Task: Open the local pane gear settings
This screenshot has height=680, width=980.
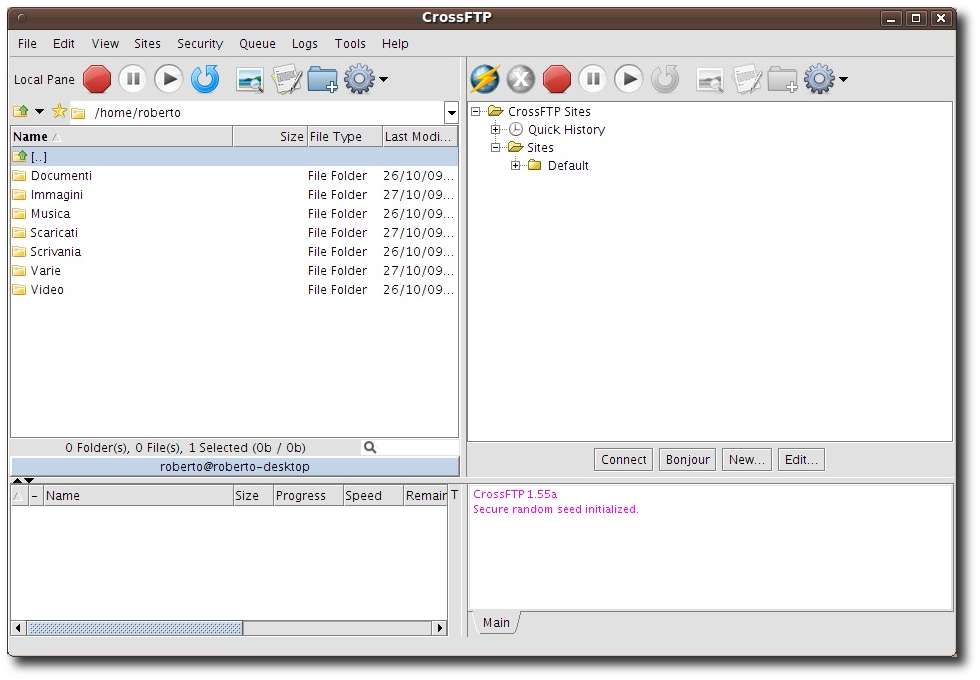Action: pyautogui.click(x=359, y=79)
